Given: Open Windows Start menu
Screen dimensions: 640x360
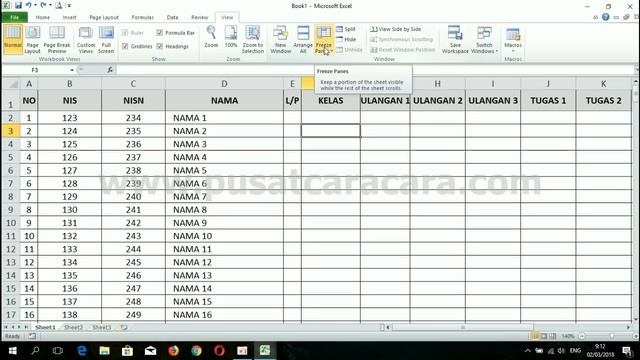Looking at the screenshot, I should point(12,351).
